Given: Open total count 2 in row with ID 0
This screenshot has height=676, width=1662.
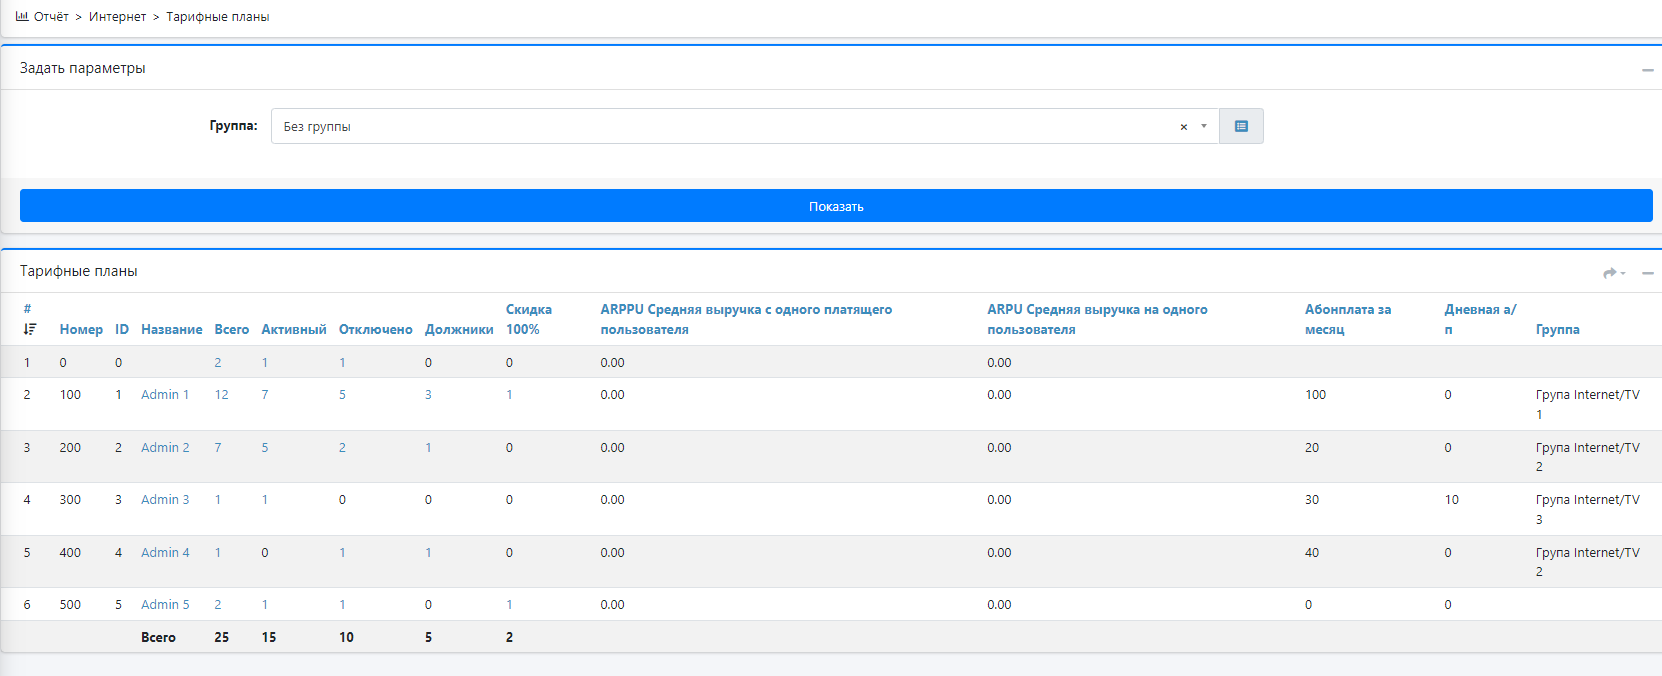Looking at the screenshot, I should tap(218, 363).
